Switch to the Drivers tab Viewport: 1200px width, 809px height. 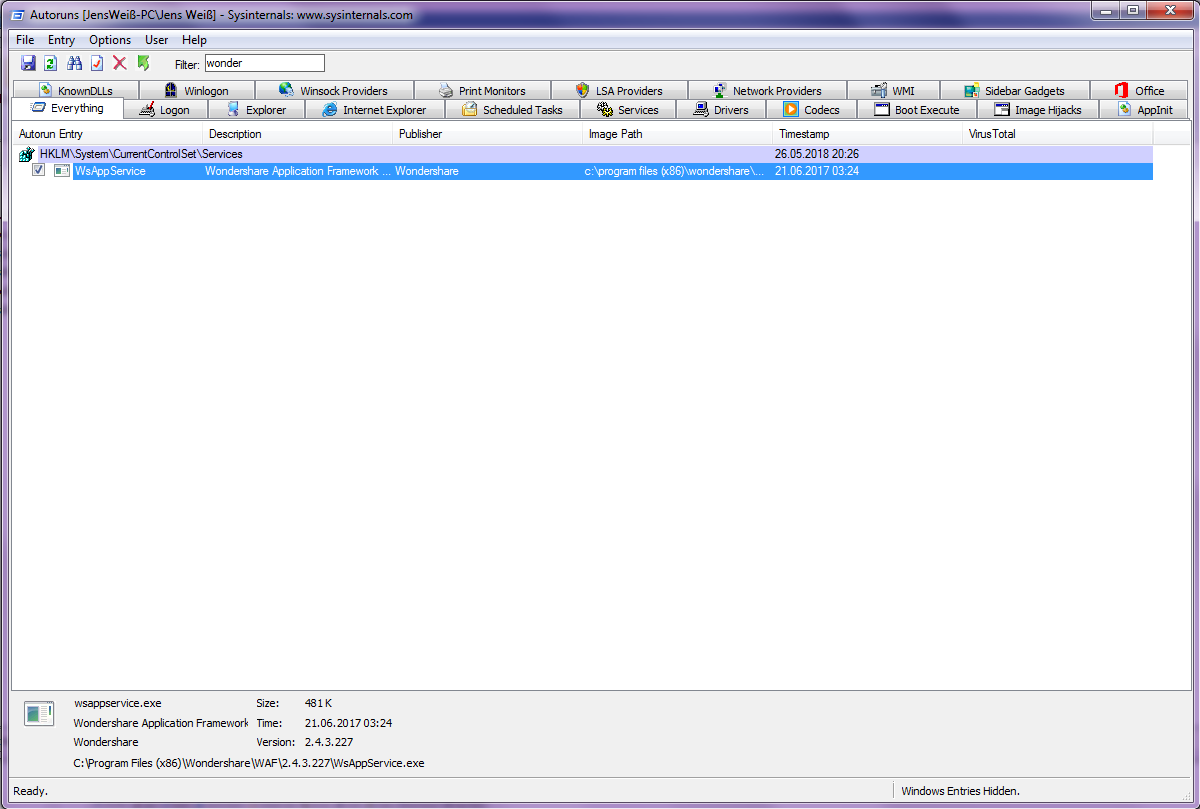click(x=720, y=110)
